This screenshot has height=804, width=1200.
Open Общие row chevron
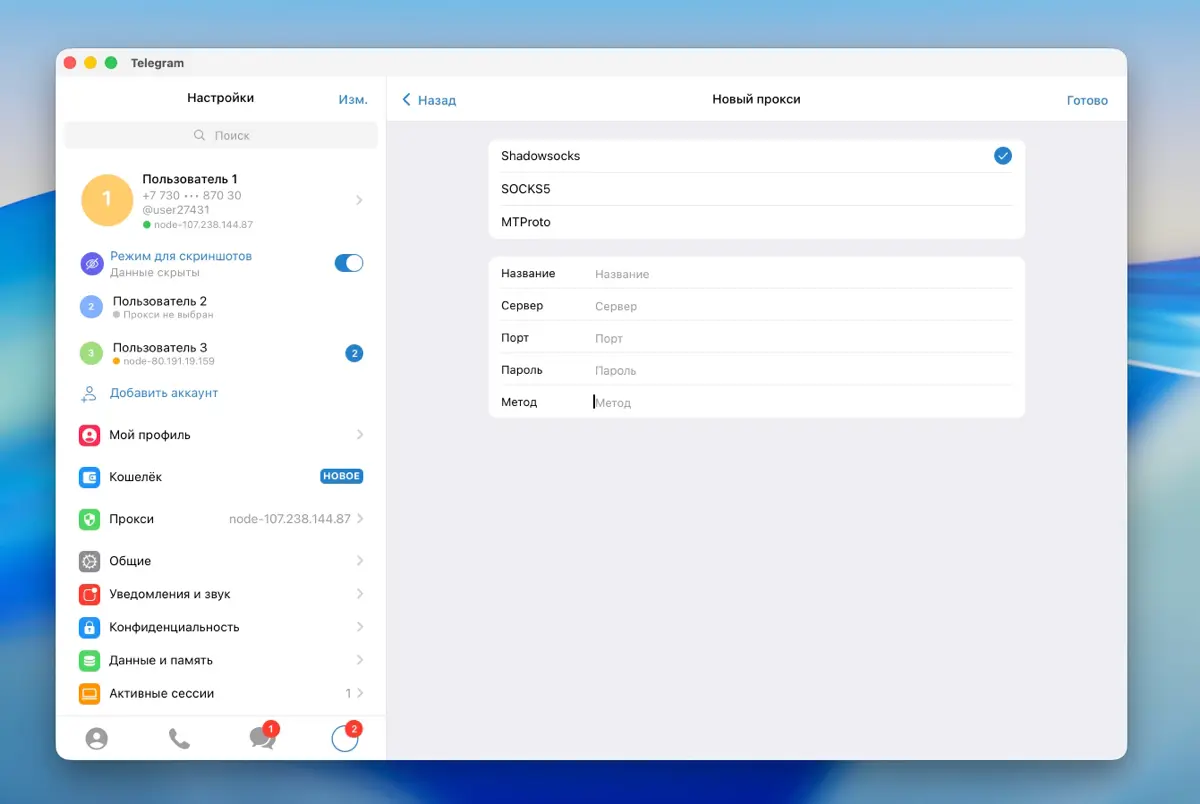[360, 561]
